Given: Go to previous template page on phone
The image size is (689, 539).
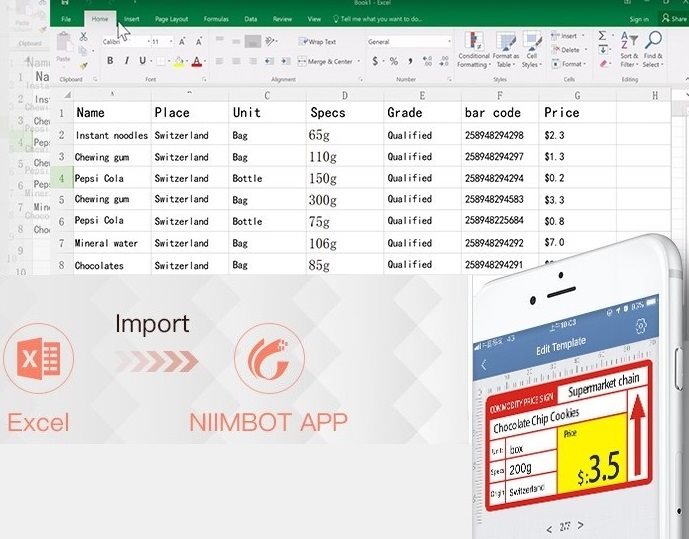Looking at the screenshot, I should pos(549,529).
